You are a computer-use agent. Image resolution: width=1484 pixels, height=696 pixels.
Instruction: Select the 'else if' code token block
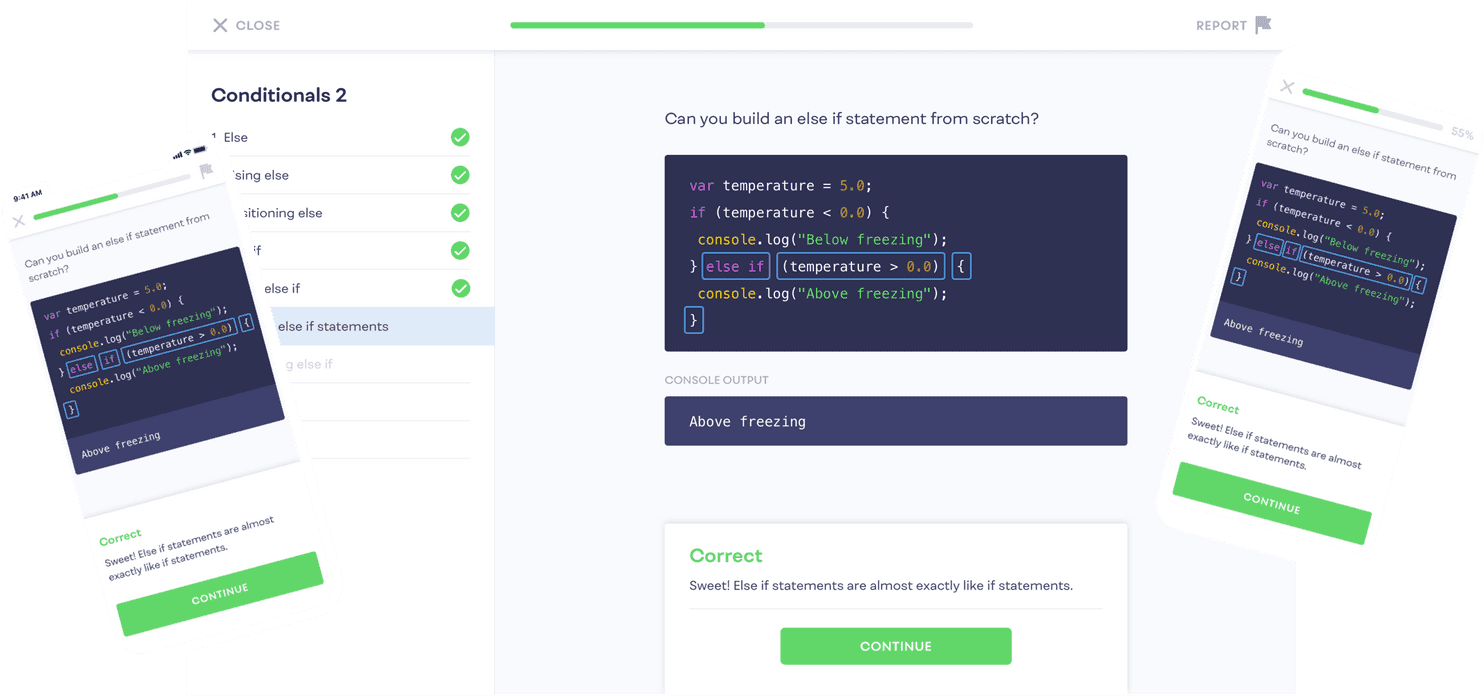coord(735,266)
